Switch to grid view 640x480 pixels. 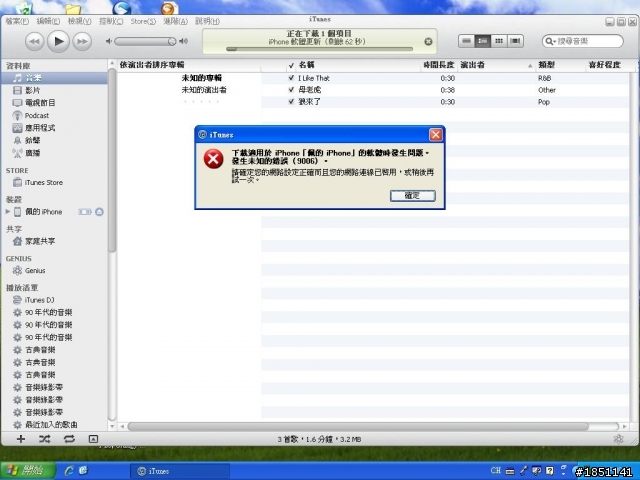499,41
